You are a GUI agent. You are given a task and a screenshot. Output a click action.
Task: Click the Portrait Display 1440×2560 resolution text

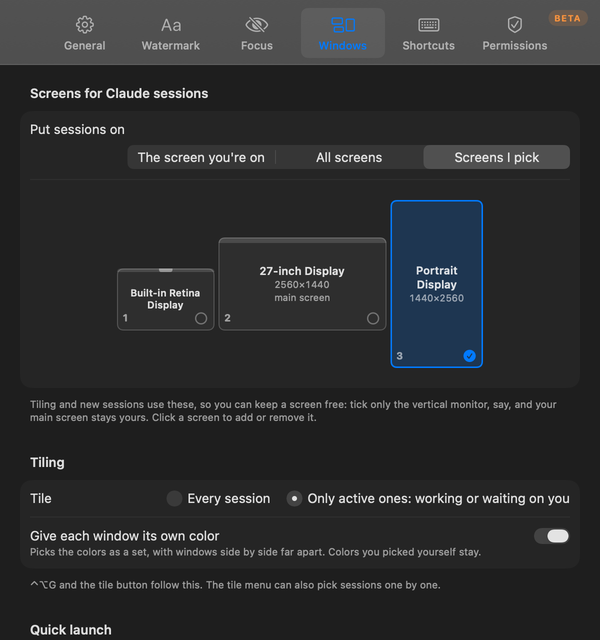(x=436, y=298)
